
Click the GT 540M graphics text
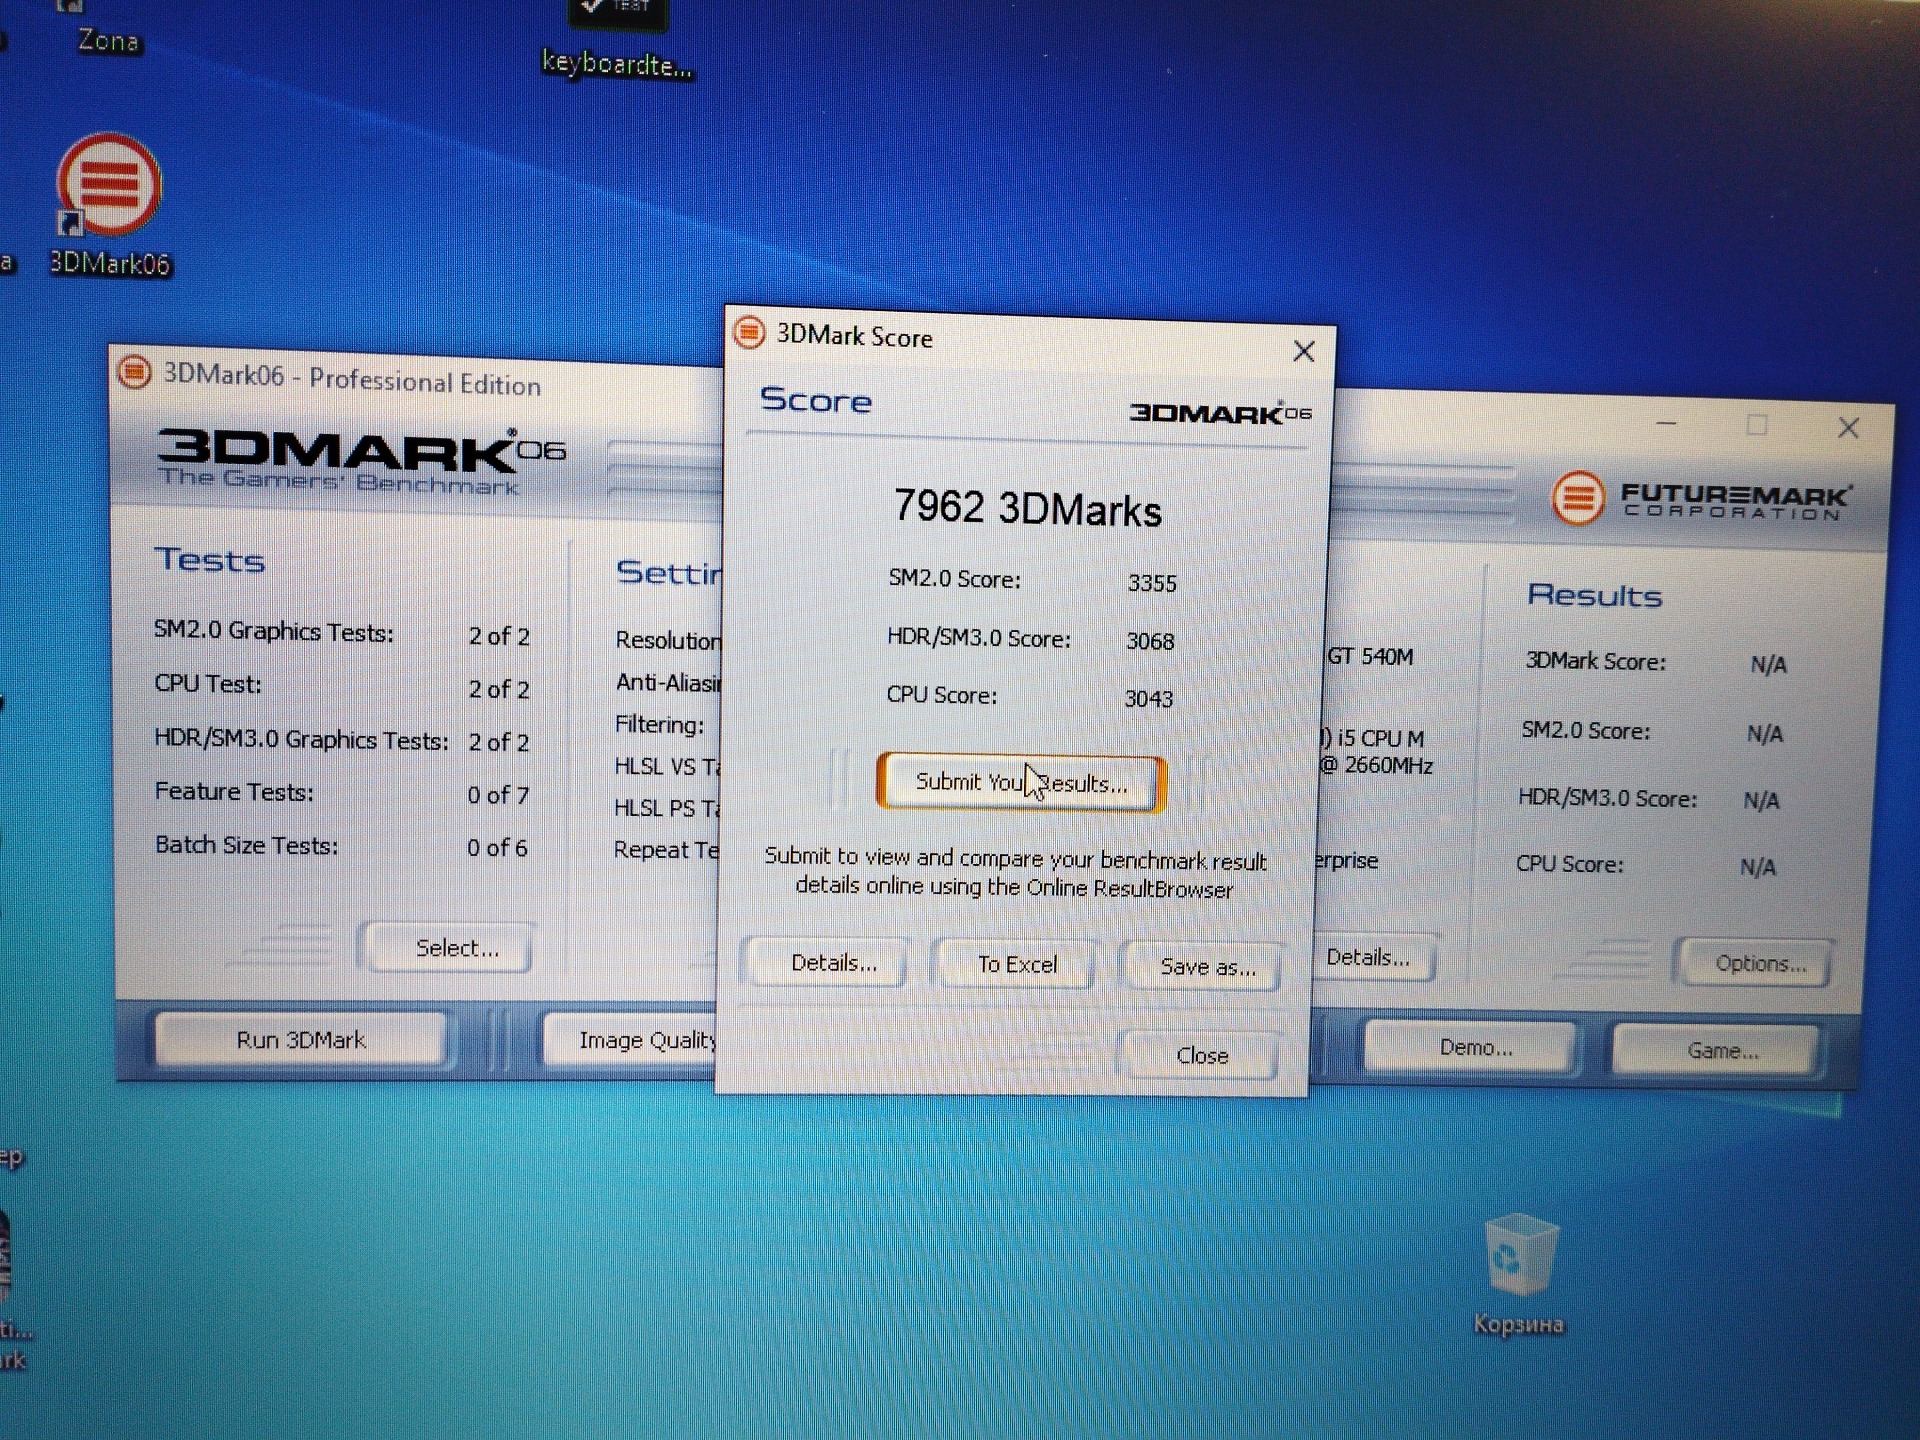tap(1370, 657)
